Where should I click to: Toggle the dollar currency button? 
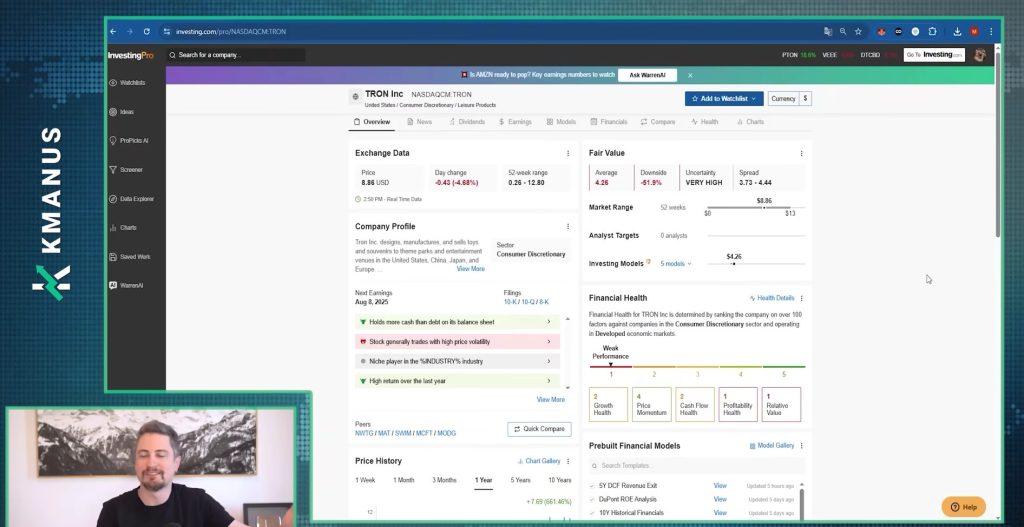click(805, 99)
